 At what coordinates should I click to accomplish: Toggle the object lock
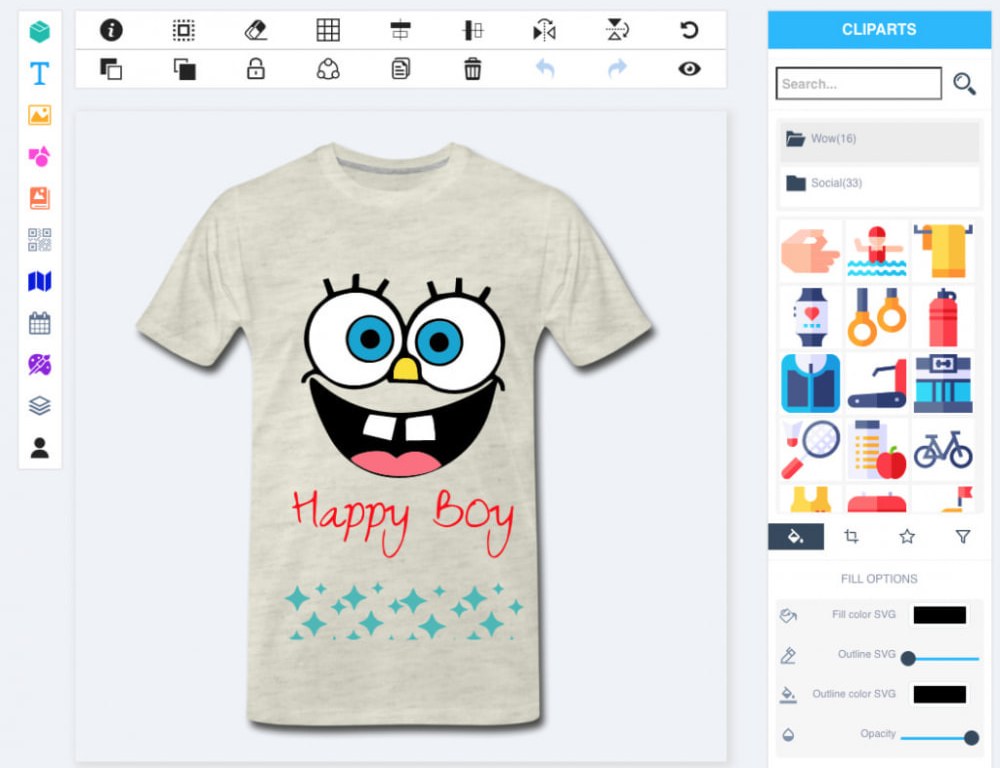point(256,68)
